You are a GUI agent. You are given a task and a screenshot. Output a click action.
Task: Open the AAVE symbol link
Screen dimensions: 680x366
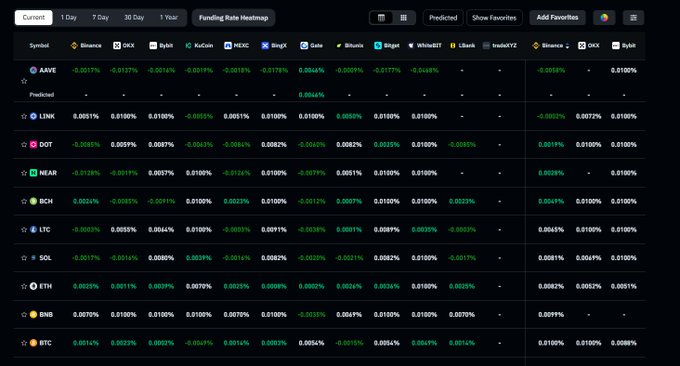[48, 70]
